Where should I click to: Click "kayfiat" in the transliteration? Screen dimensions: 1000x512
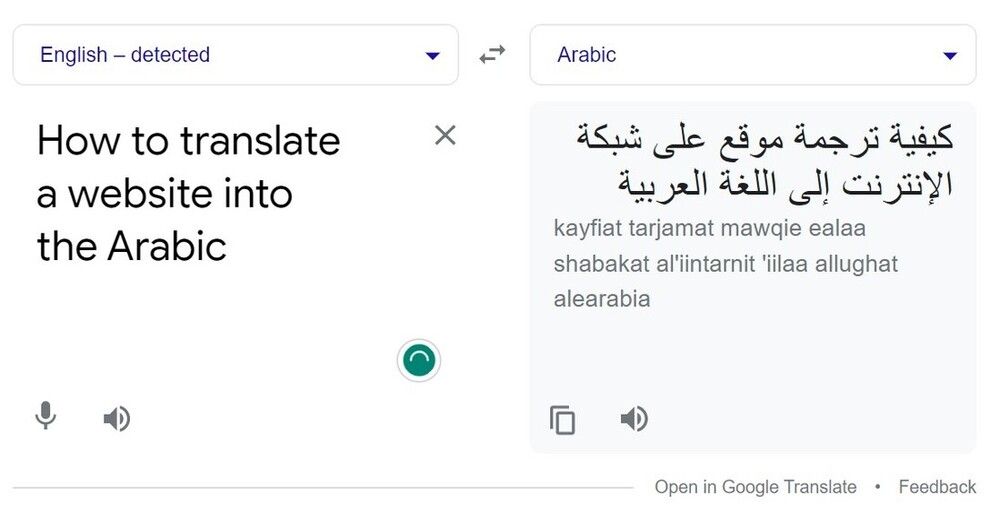(587, 228)
